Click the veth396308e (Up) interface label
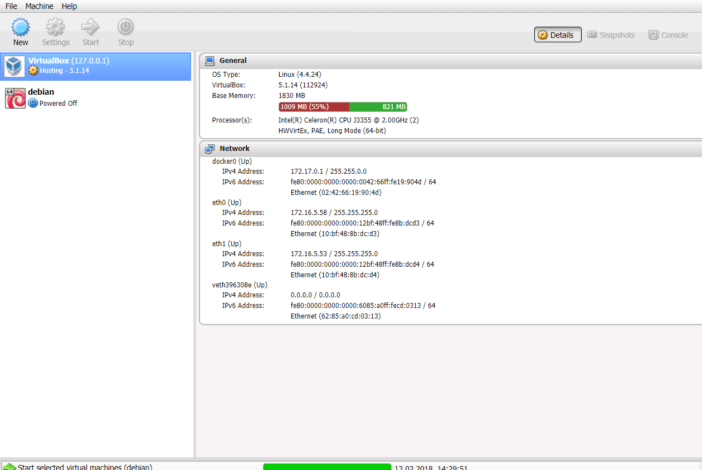702x470 pixels. click(240, 285)
